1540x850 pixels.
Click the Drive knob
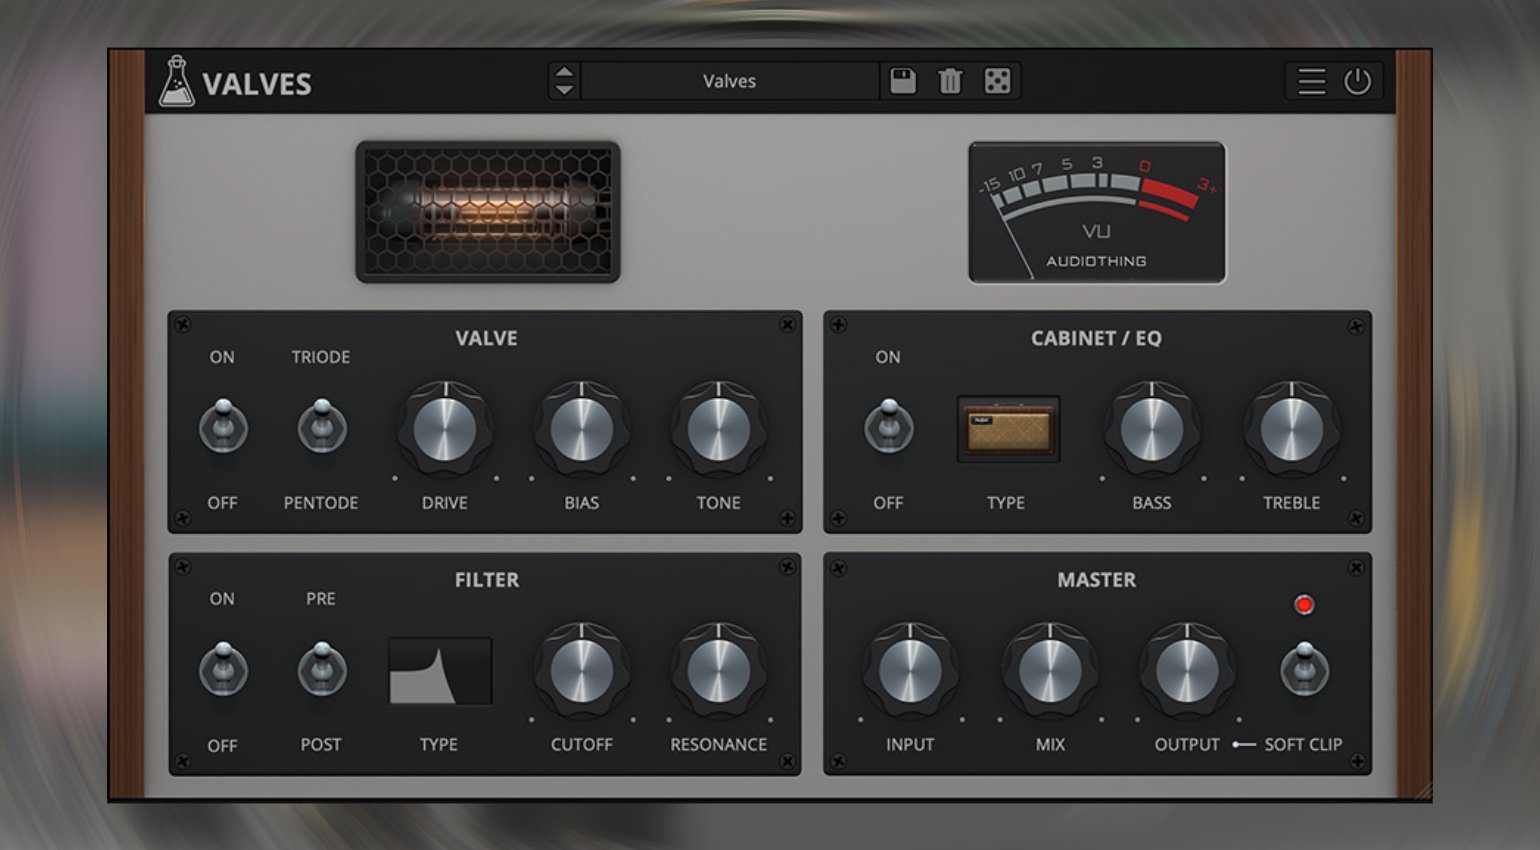445,430
